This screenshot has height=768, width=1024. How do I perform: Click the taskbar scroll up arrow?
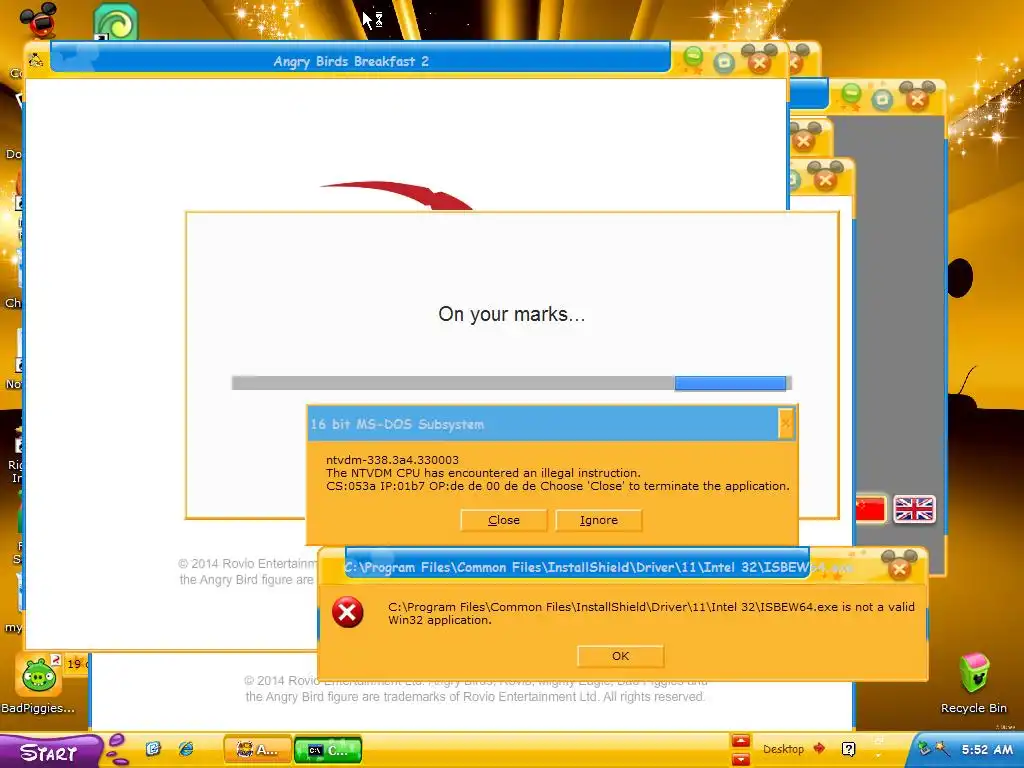pyautogui.click(x=741, y=741)
